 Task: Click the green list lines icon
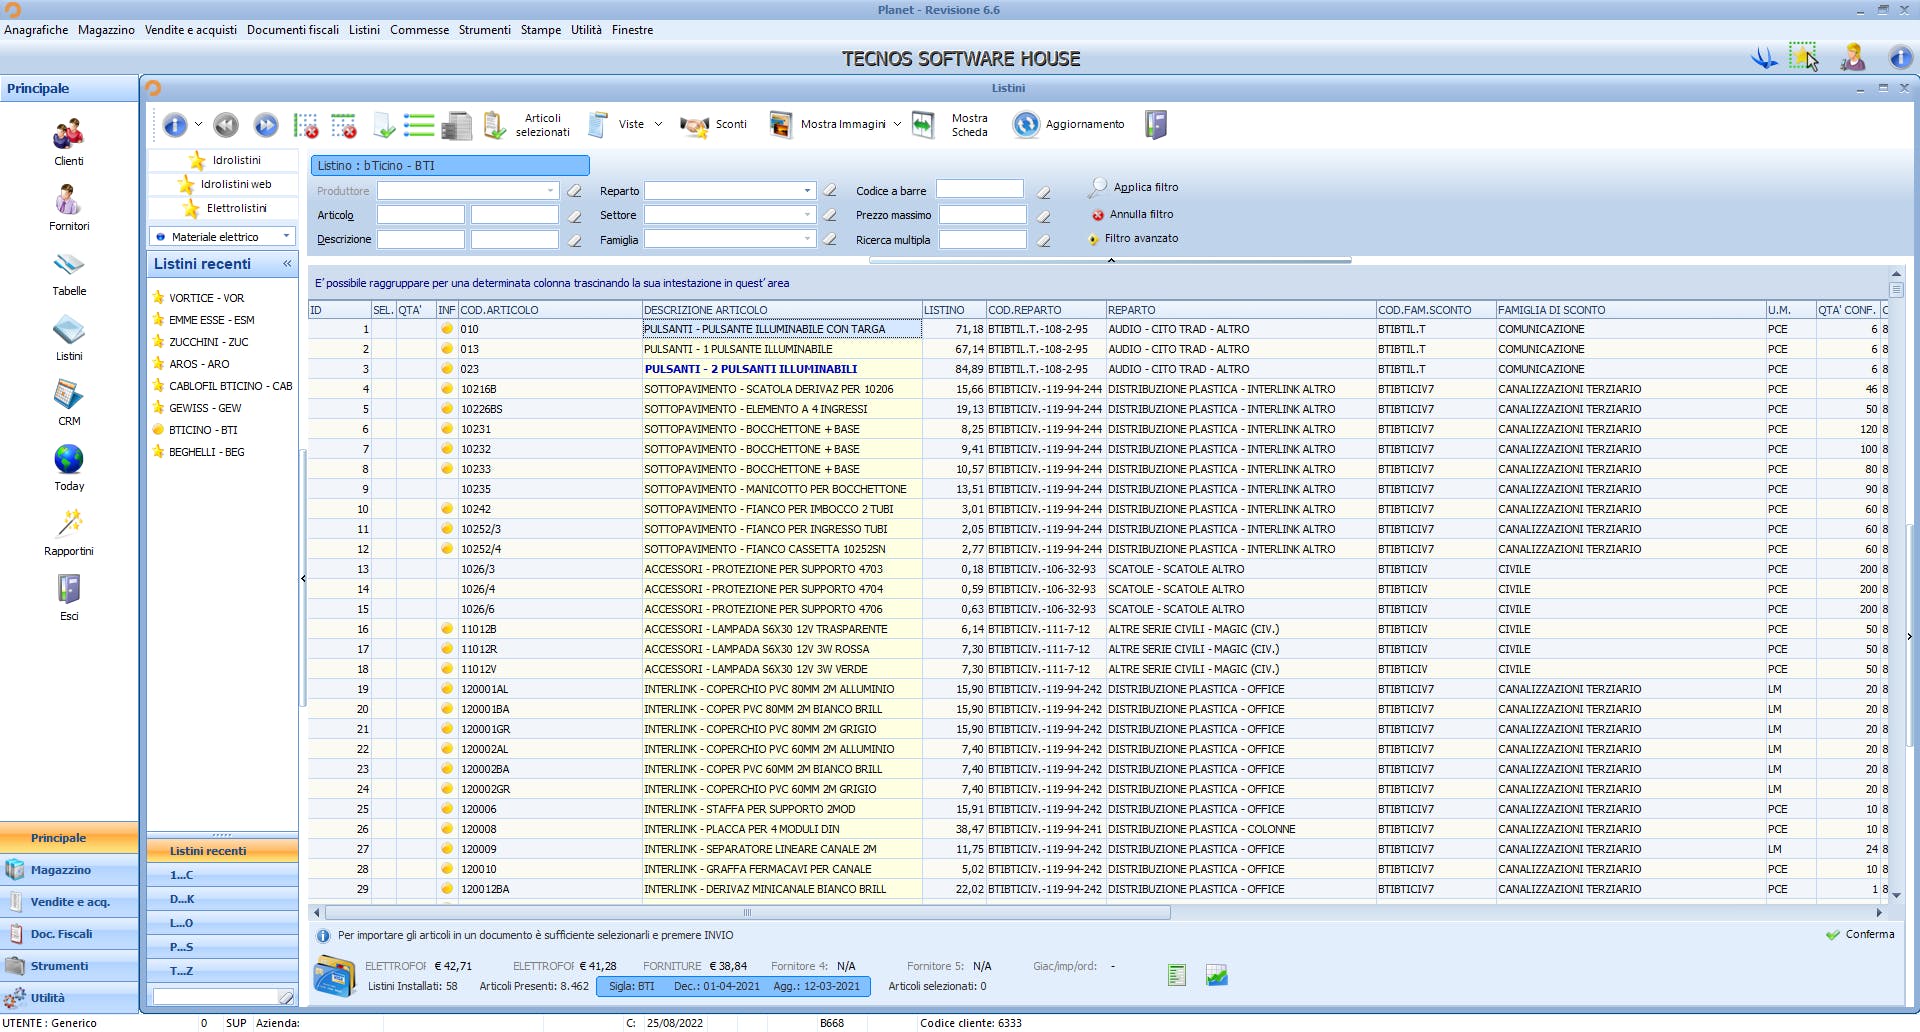(419, 125)
